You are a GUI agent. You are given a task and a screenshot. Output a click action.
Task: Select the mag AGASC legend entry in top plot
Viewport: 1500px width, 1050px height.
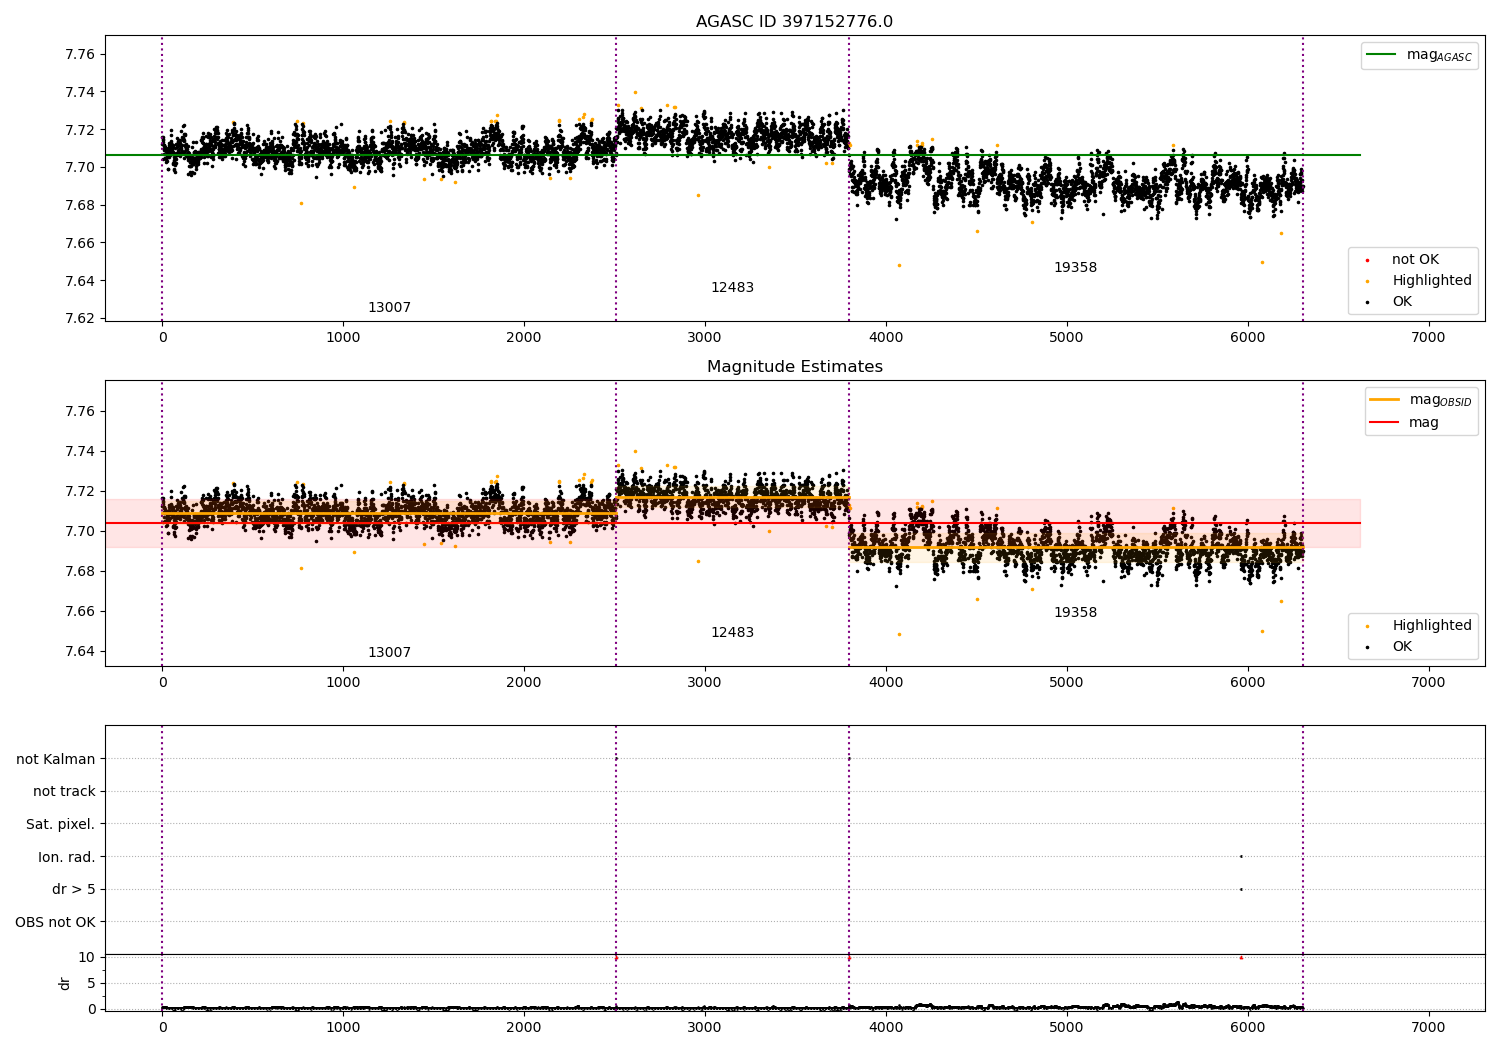point(1419,55)
